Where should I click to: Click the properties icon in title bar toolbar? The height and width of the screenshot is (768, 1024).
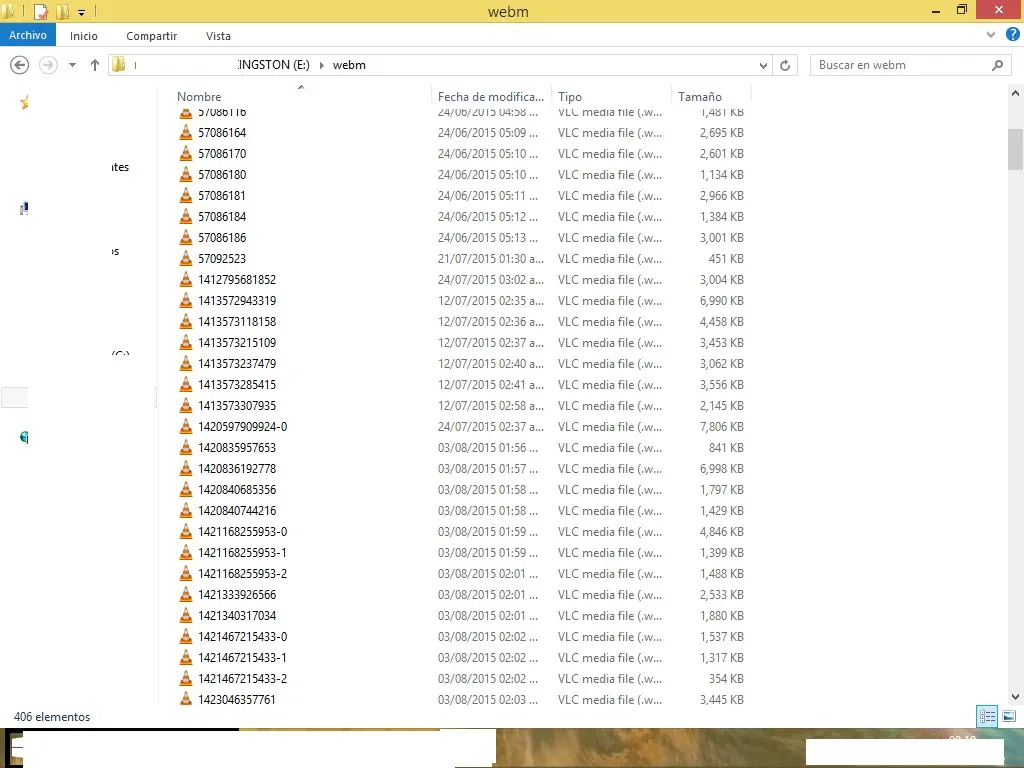40,12
